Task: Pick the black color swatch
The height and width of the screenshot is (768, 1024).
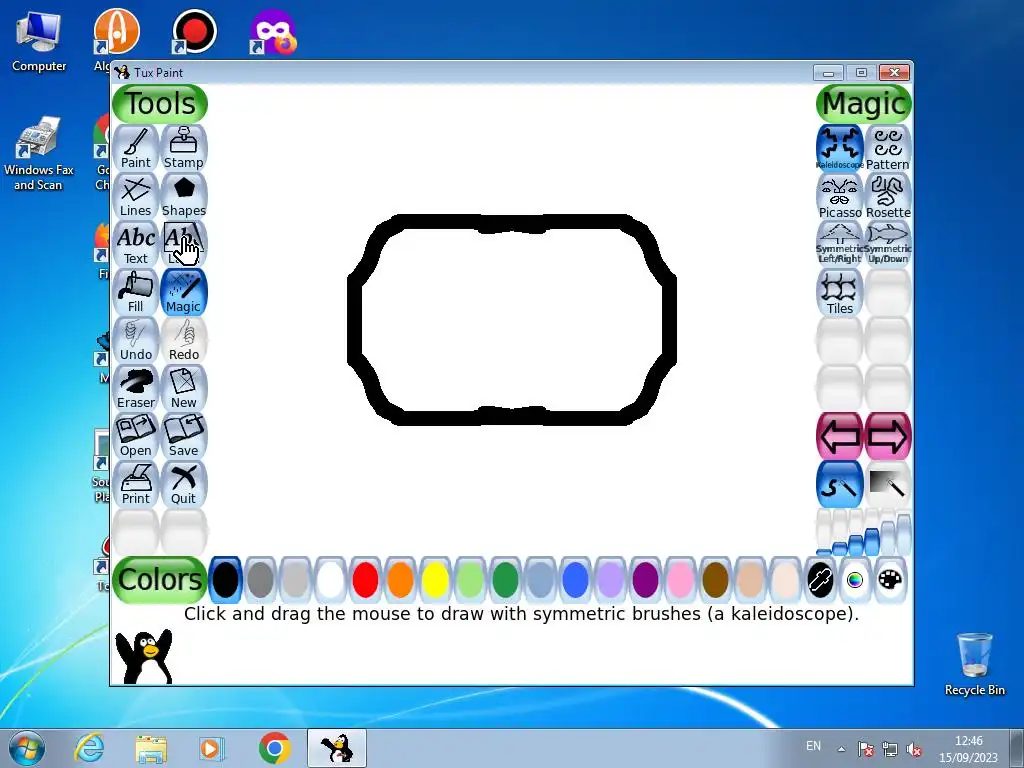Action: pyautogui.click(x=225, y=580)
